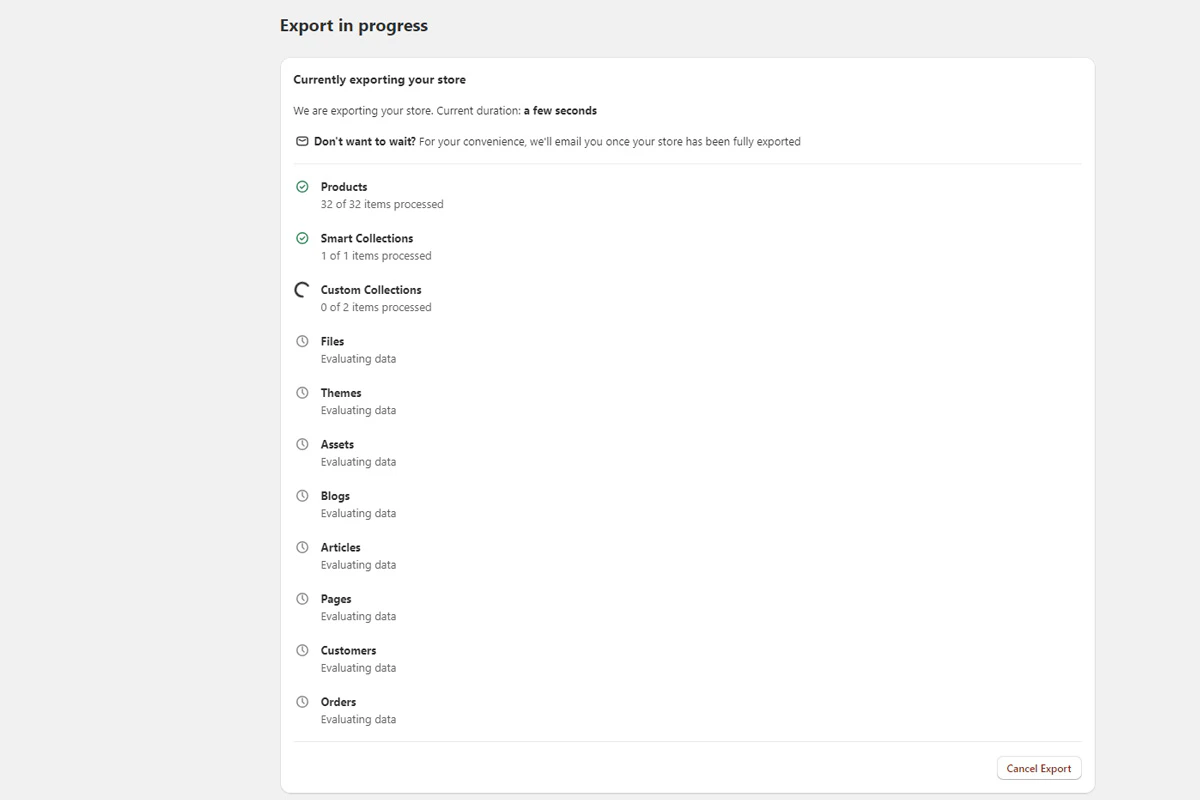Click the Products row label

coord(343,186)
